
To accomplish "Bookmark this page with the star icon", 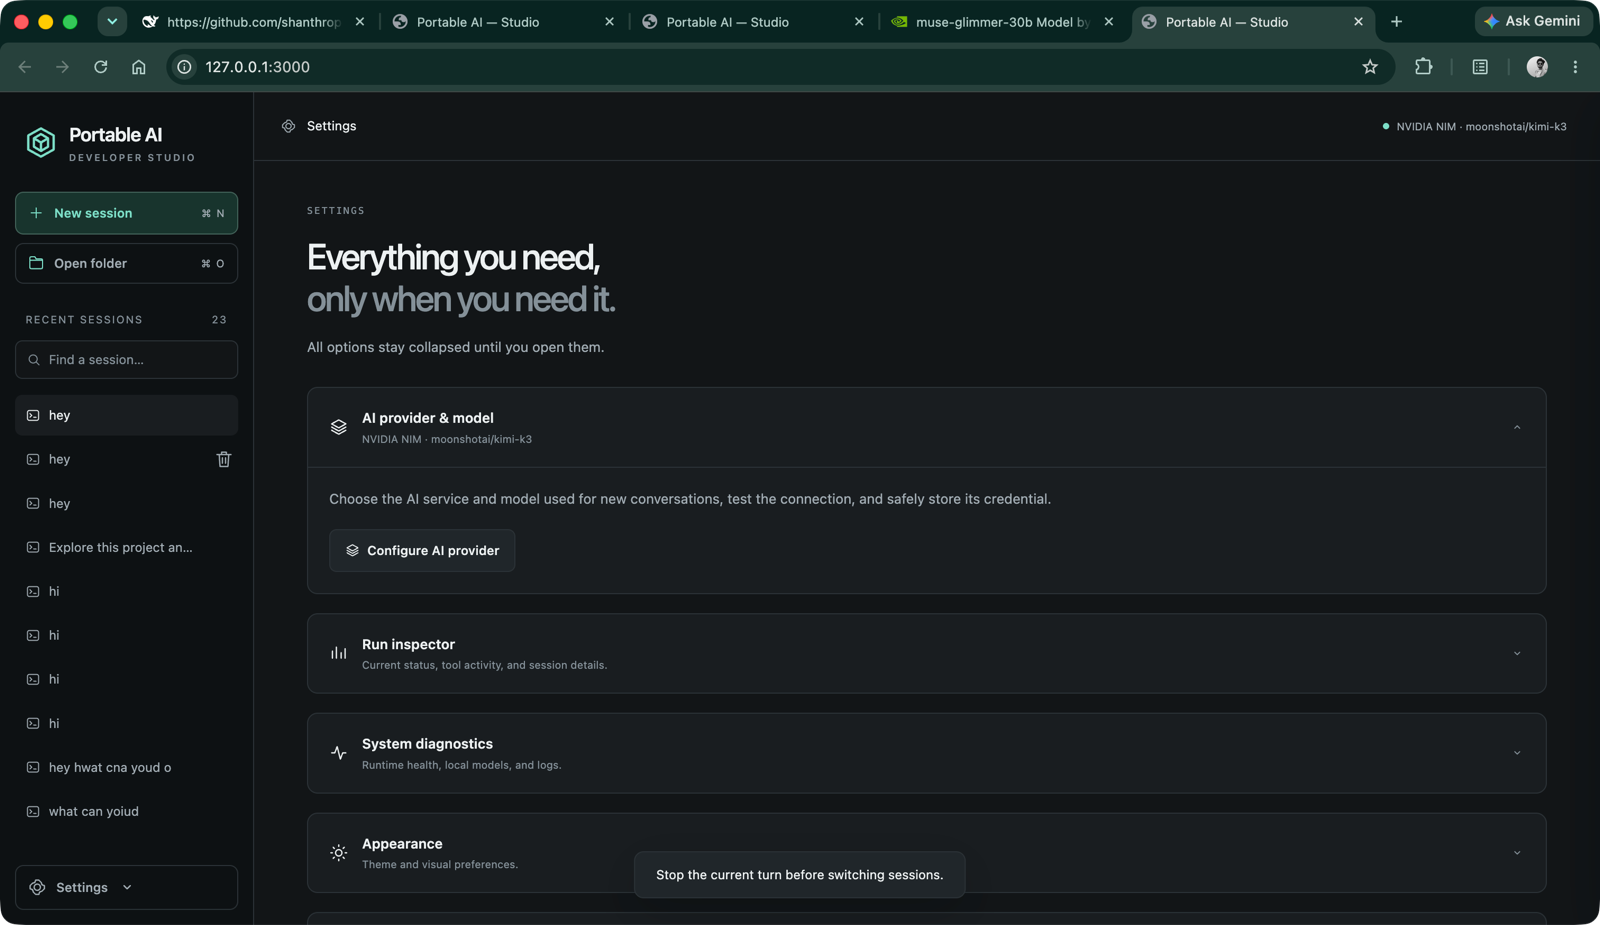I will click(x=1370, y=67).
